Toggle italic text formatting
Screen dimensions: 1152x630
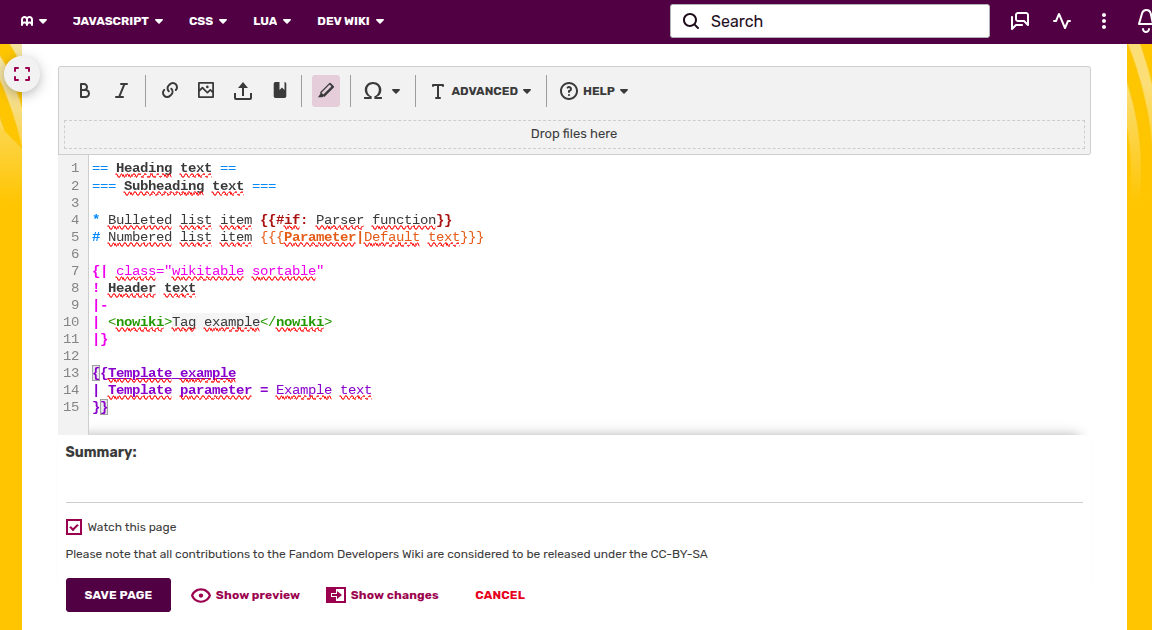(x=121, y=90)
